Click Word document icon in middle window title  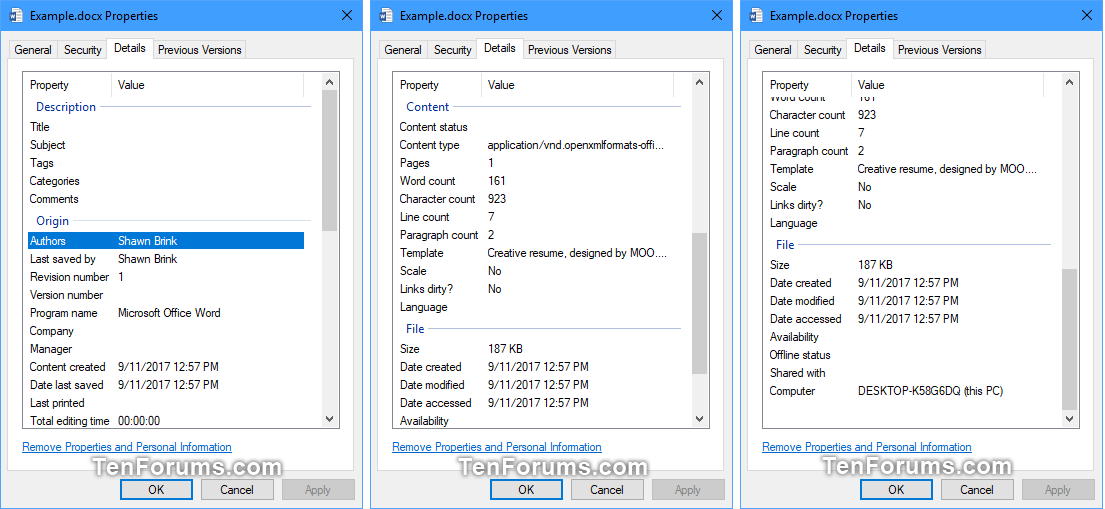click(386, 16)
